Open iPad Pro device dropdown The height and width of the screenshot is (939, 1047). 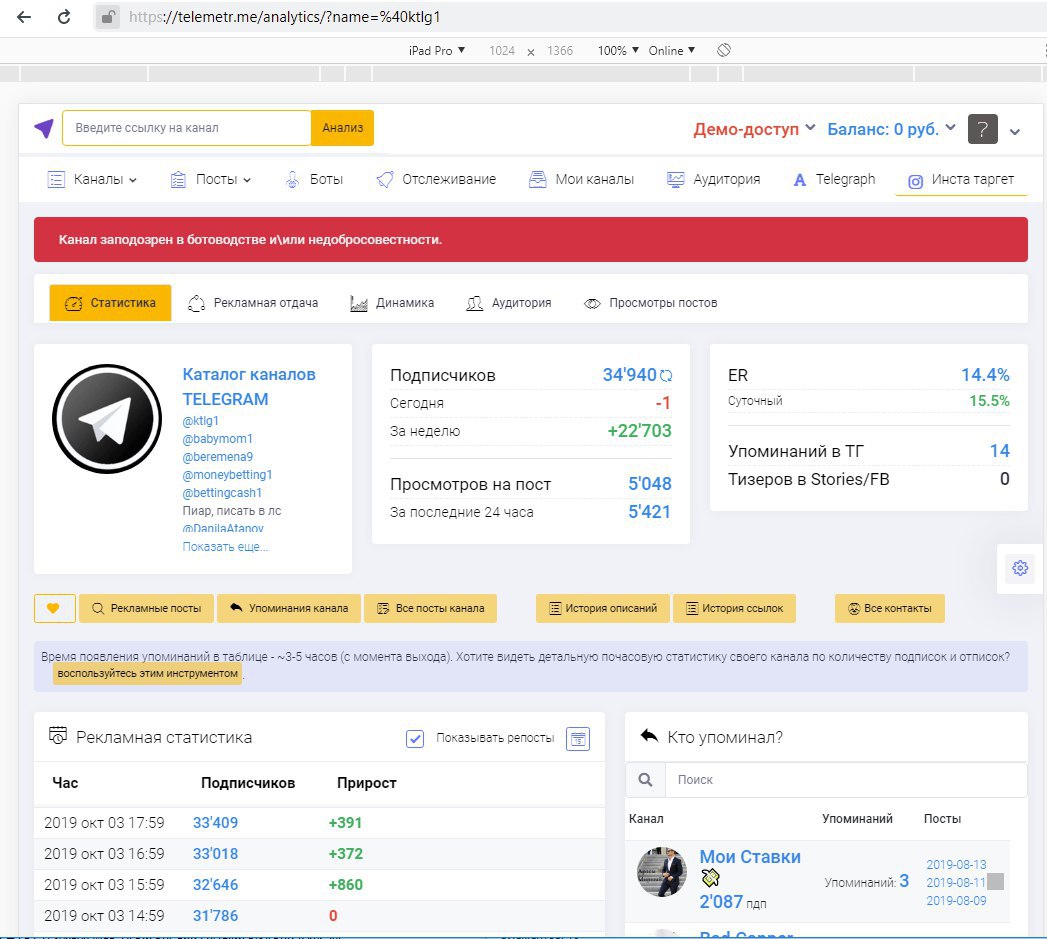(437, 50)
